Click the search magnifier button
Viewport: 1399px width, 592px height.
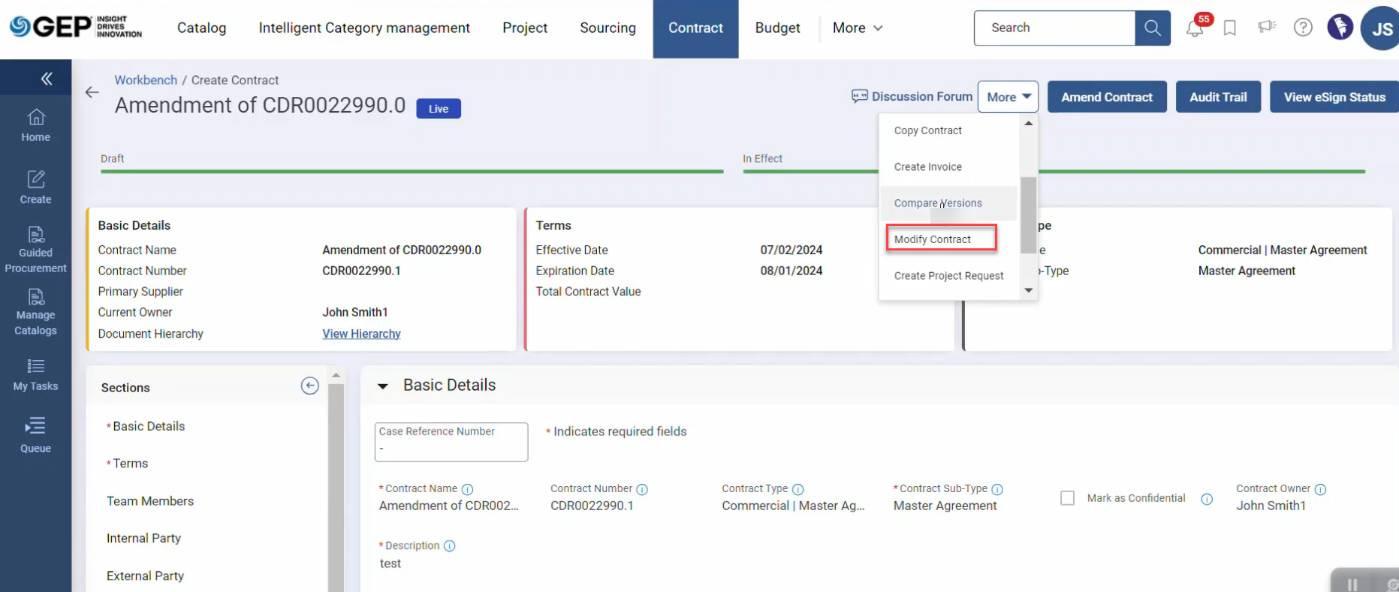tap(1153, 28)
